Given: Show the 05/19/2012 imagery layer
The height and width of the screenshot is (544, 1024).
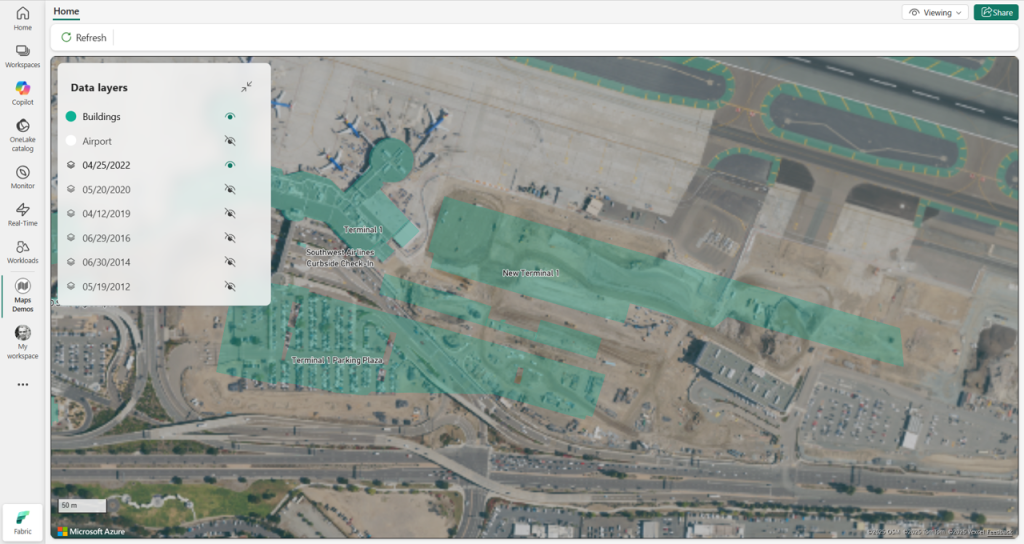Looking at the screenshot, I should point(229,285).
